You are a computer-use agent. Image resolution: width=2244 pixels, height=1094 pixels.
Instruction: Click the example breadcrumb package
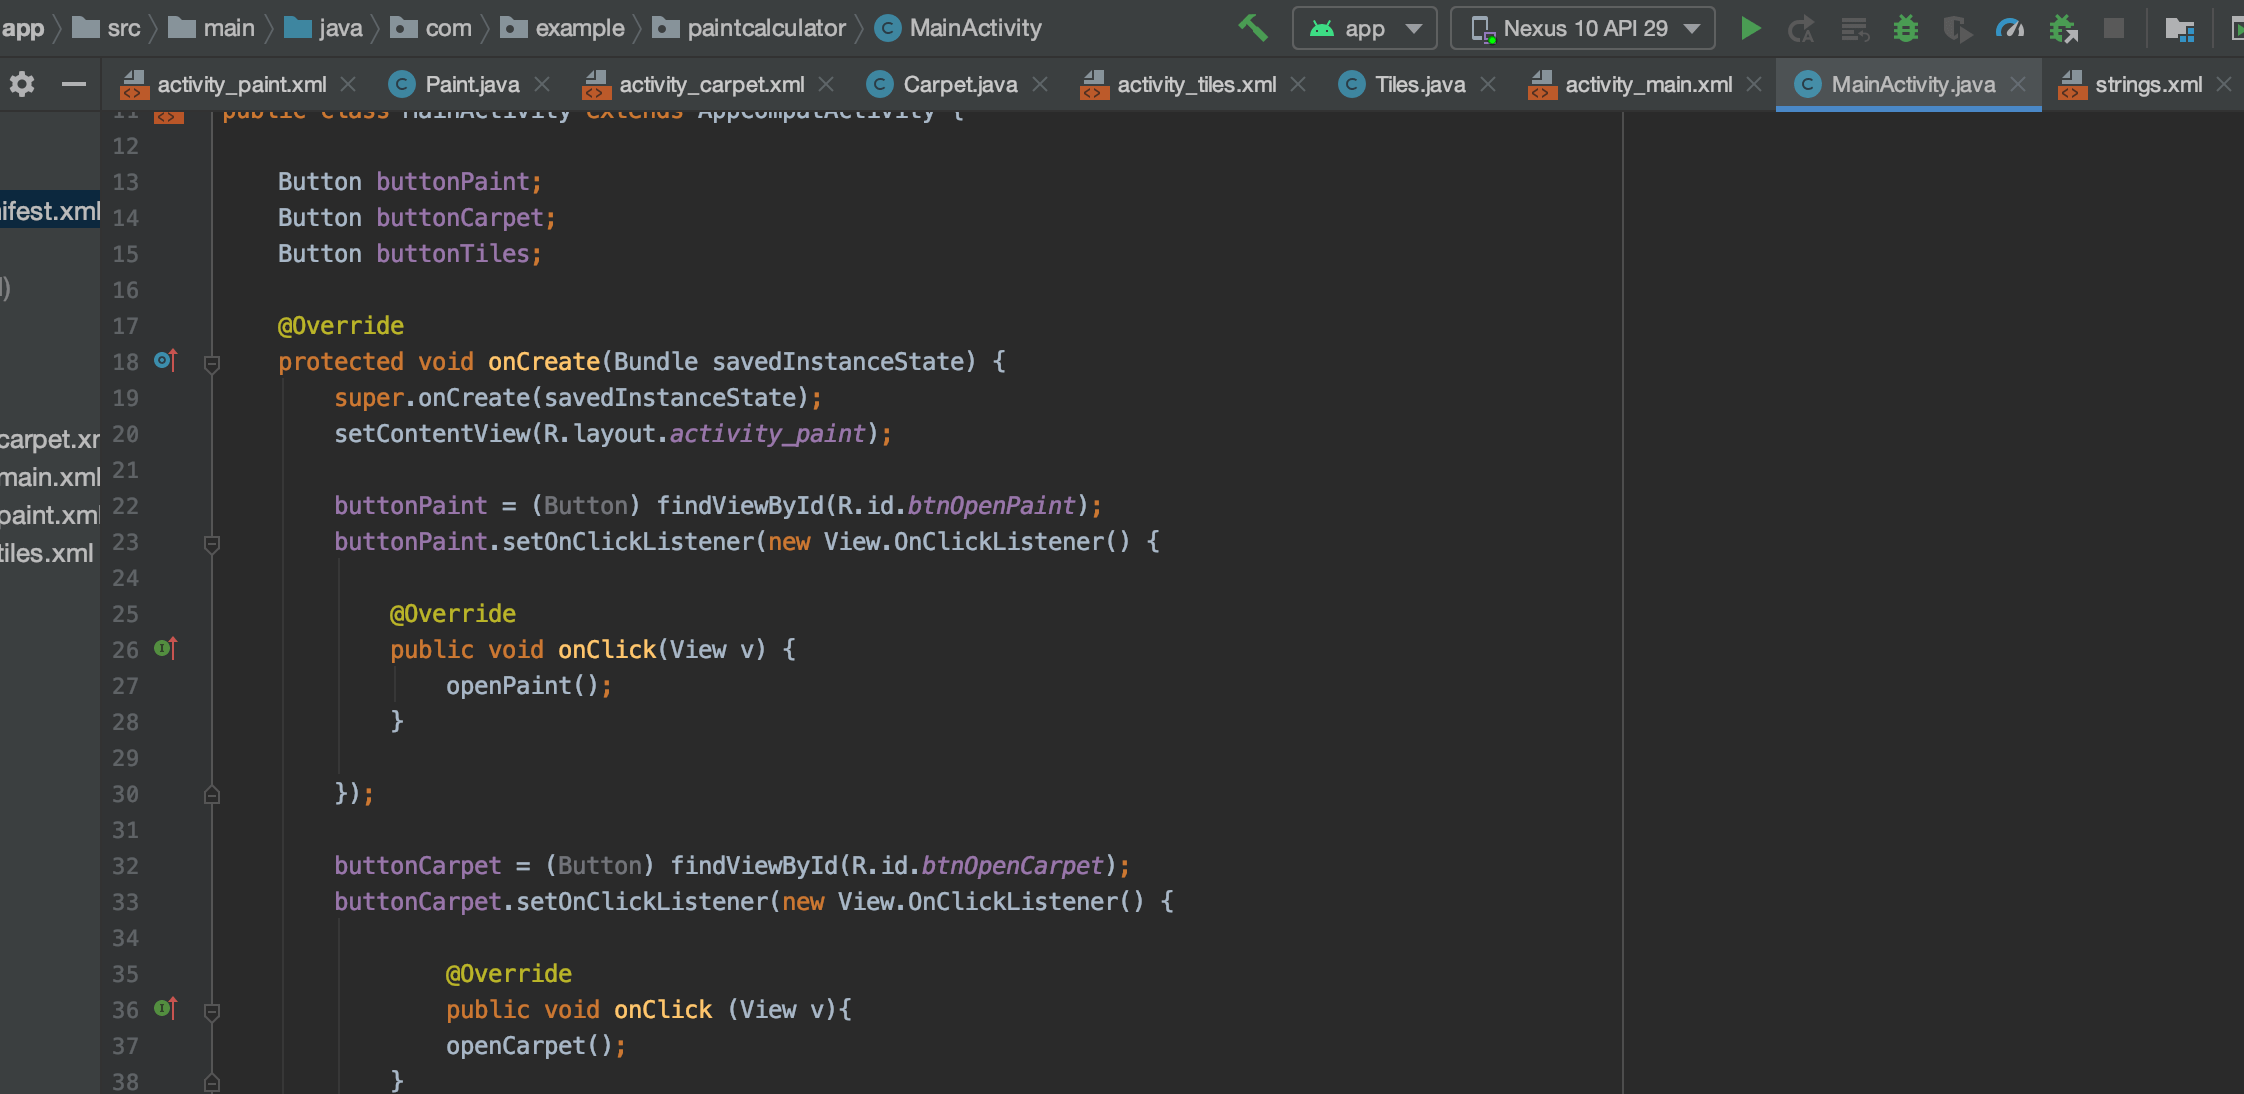point(562,28)
